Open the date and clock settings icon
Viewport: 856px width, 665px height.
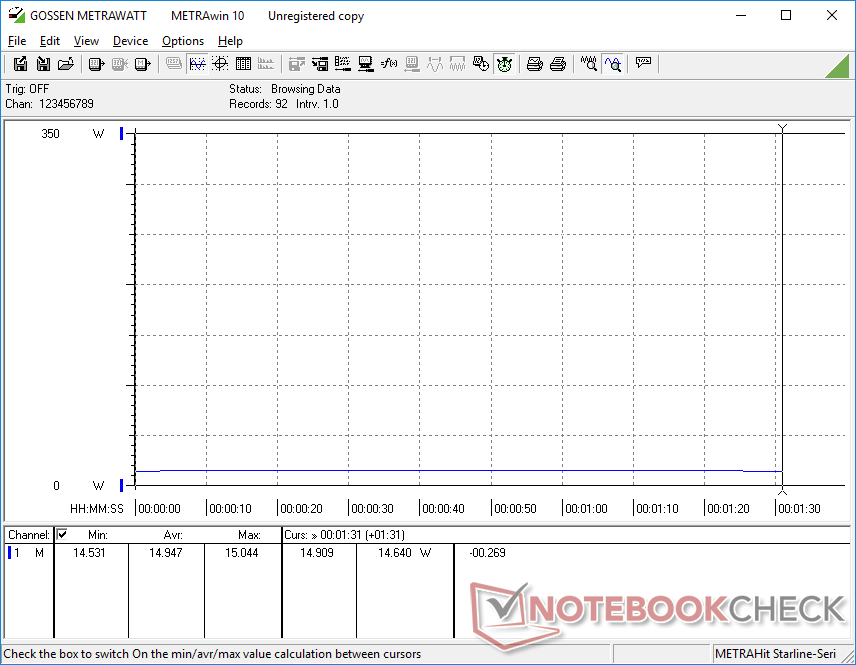(480, 64)
